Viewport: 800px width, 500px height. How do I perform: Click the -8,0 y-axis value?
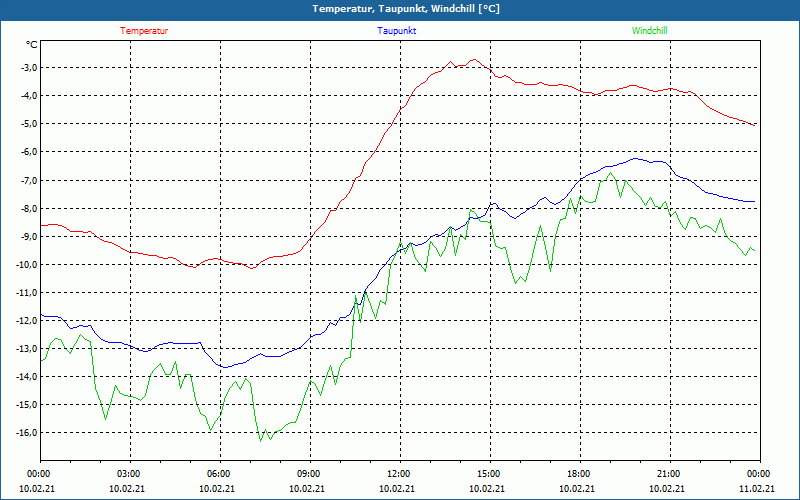pos(28,209)
